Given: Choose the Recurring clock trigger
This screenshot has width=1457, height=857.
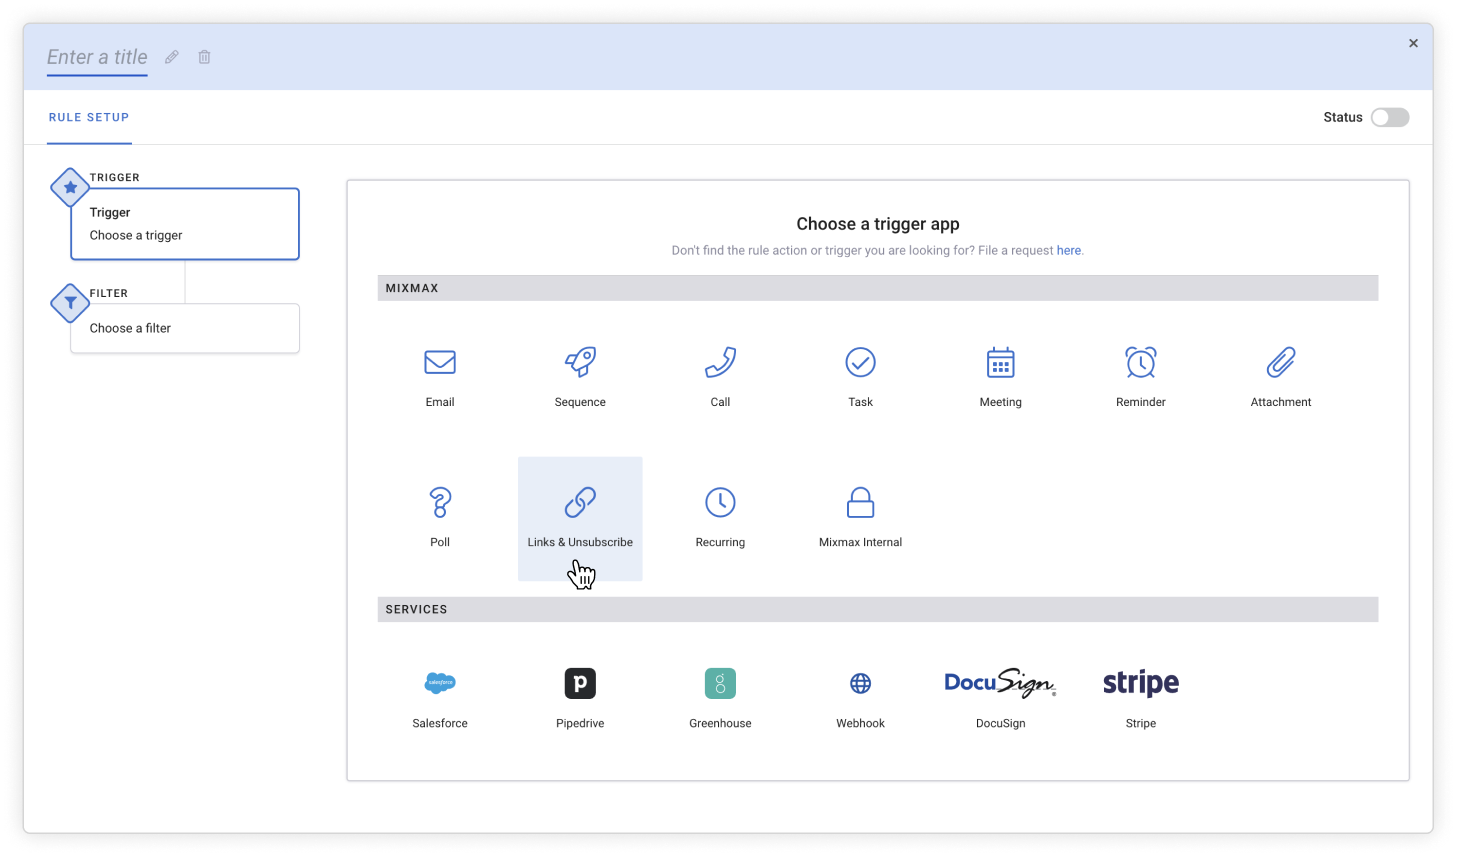Looking at the screenshot, I should pos(720,502).
